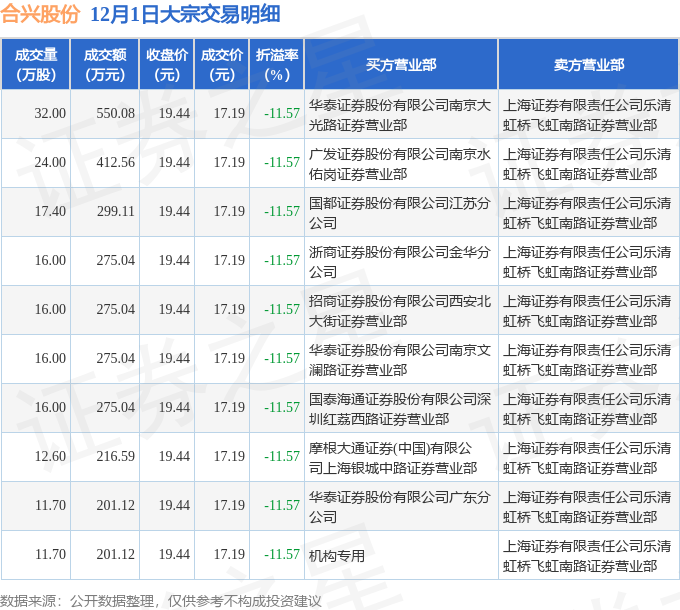This screenshot has height=610, width=680.
Task: Select the 广发证券南京水佑岗证券营业部 buyer cell
Action: coord(400,163)
